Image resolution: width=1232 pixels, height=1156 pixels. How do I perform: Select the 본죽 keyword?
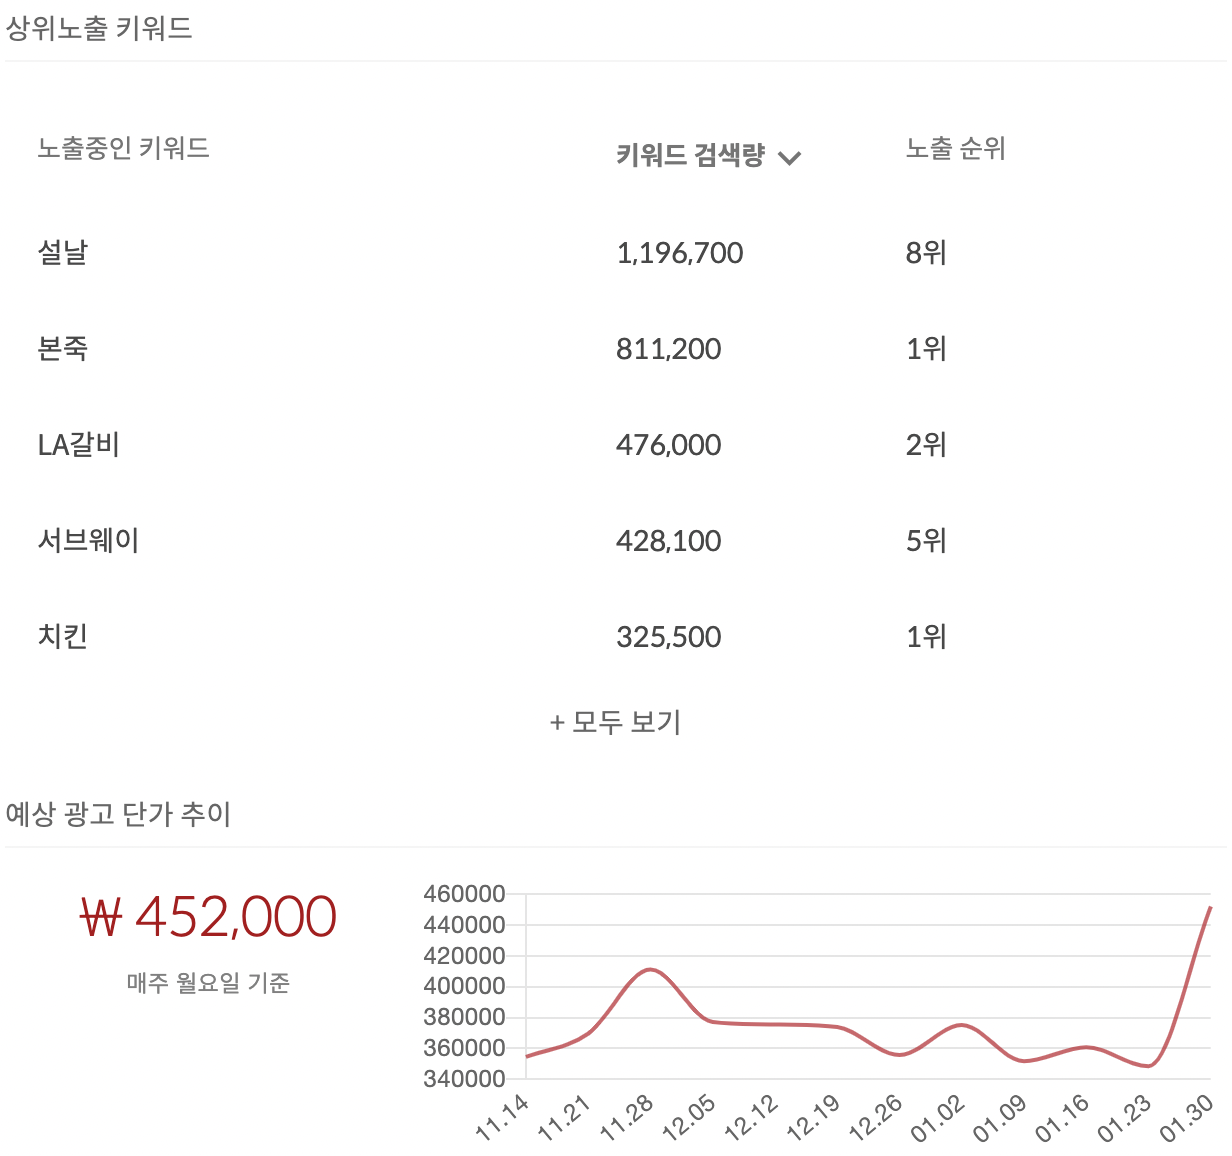point(62,349)
